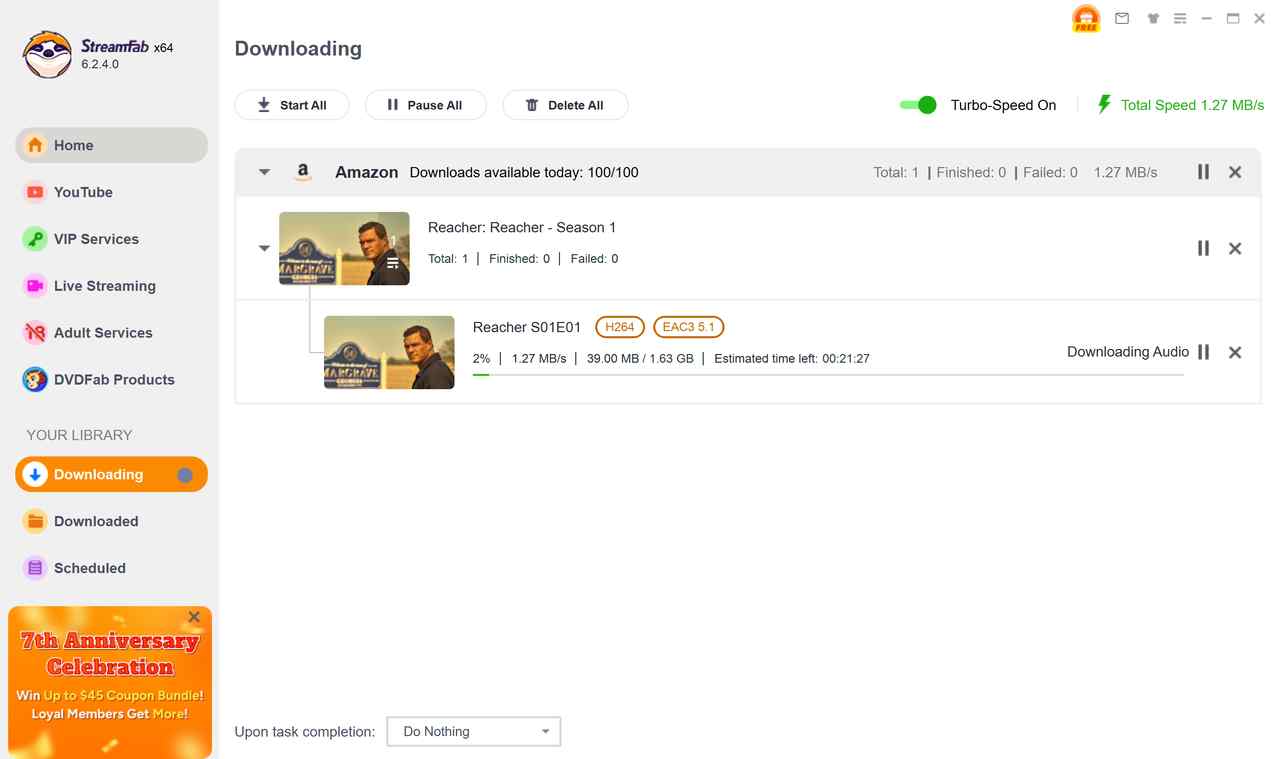Click the DVDFab mascot icon
Screen dimensions: 1280x759
click(35, 380)
